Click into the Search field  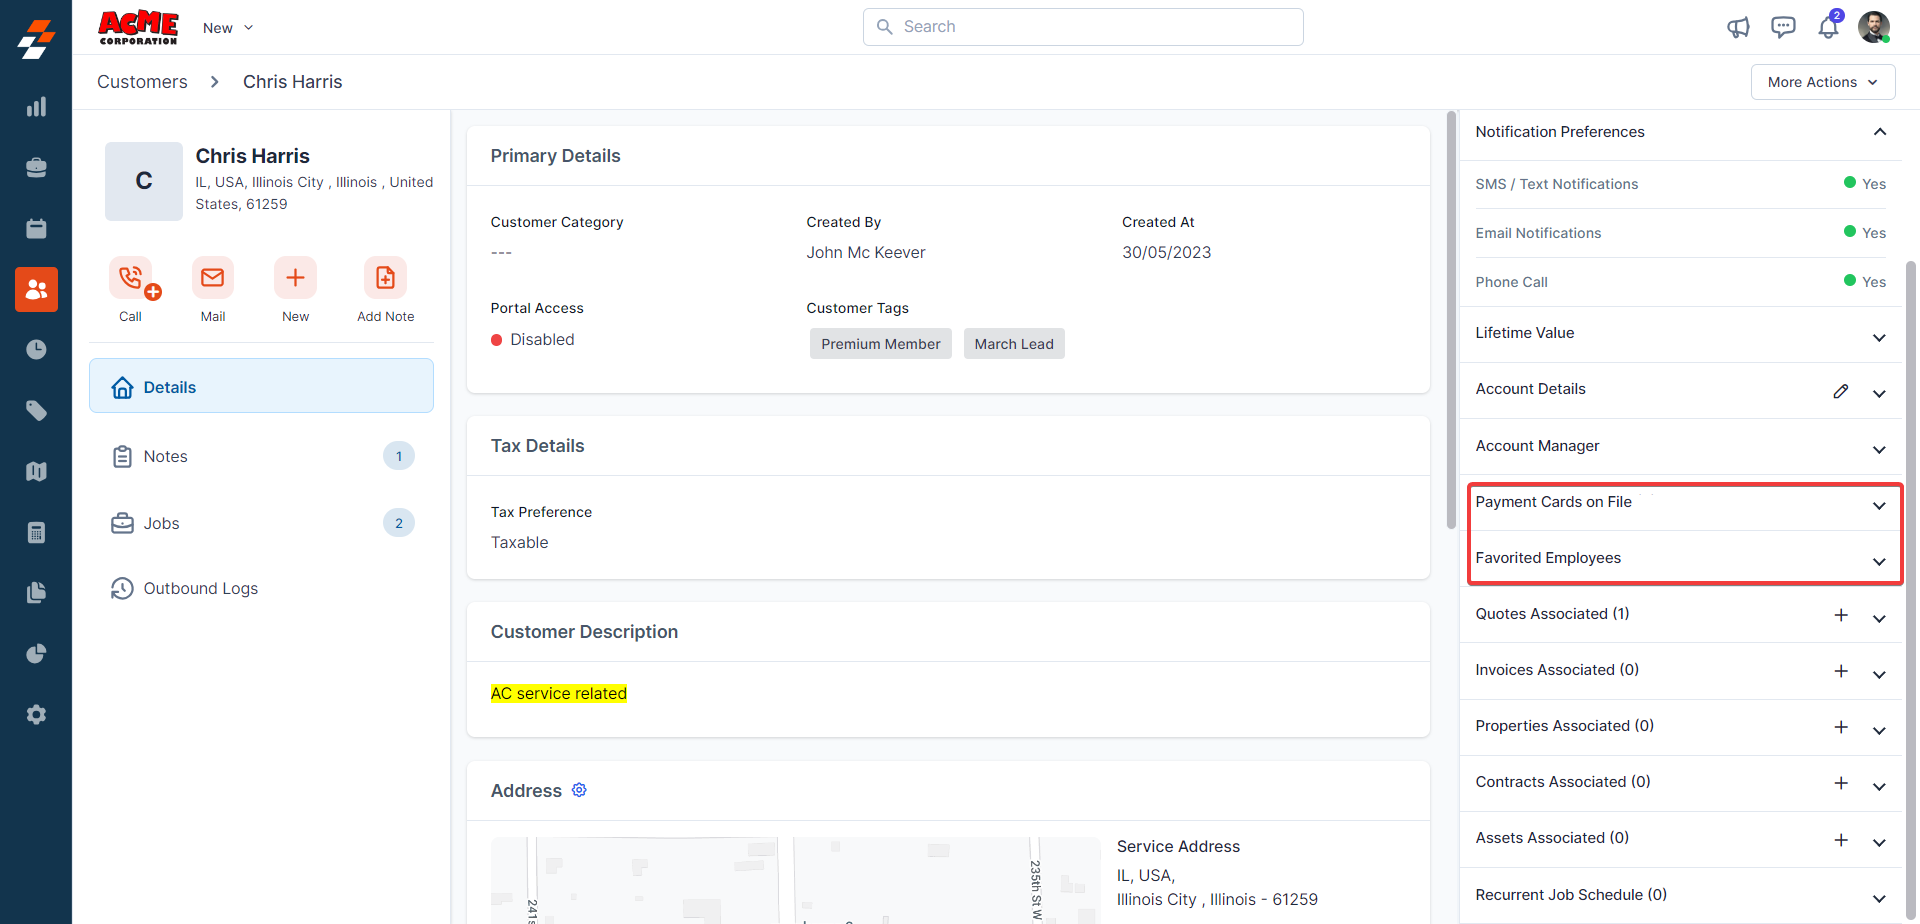point(1083,27)
